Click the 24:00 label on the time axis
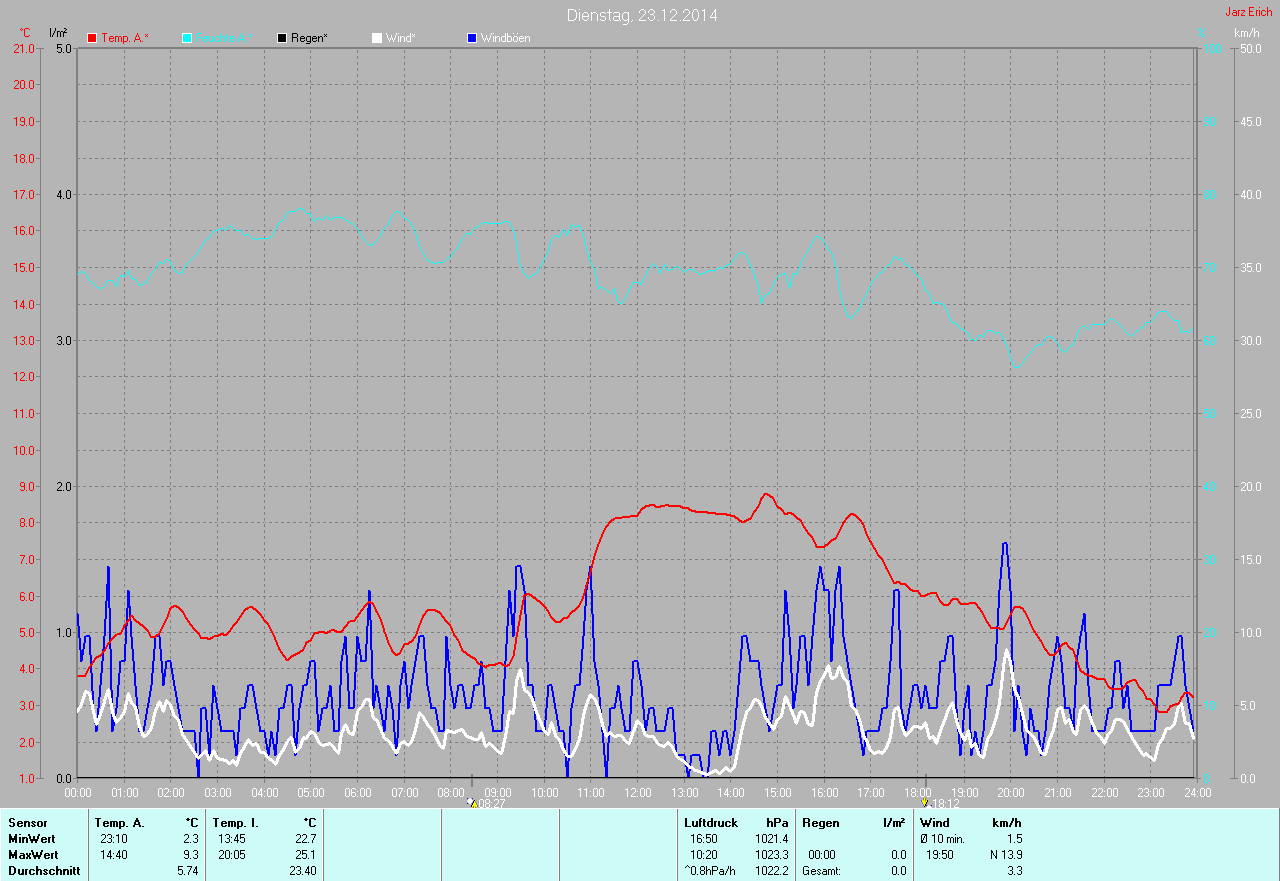The image size is (1280, 881). (x=1197, y=792)
